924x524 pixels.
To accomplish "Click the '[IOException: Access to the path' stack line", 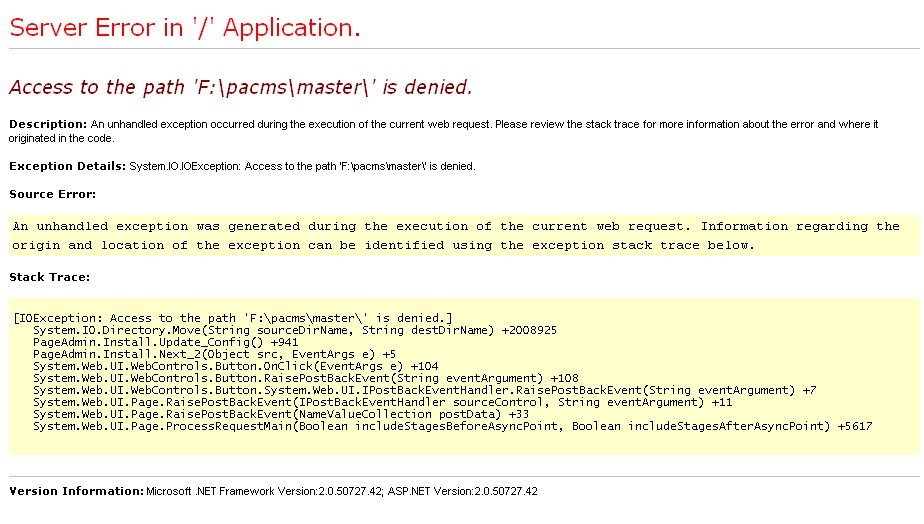I will [x=233, y=318].
